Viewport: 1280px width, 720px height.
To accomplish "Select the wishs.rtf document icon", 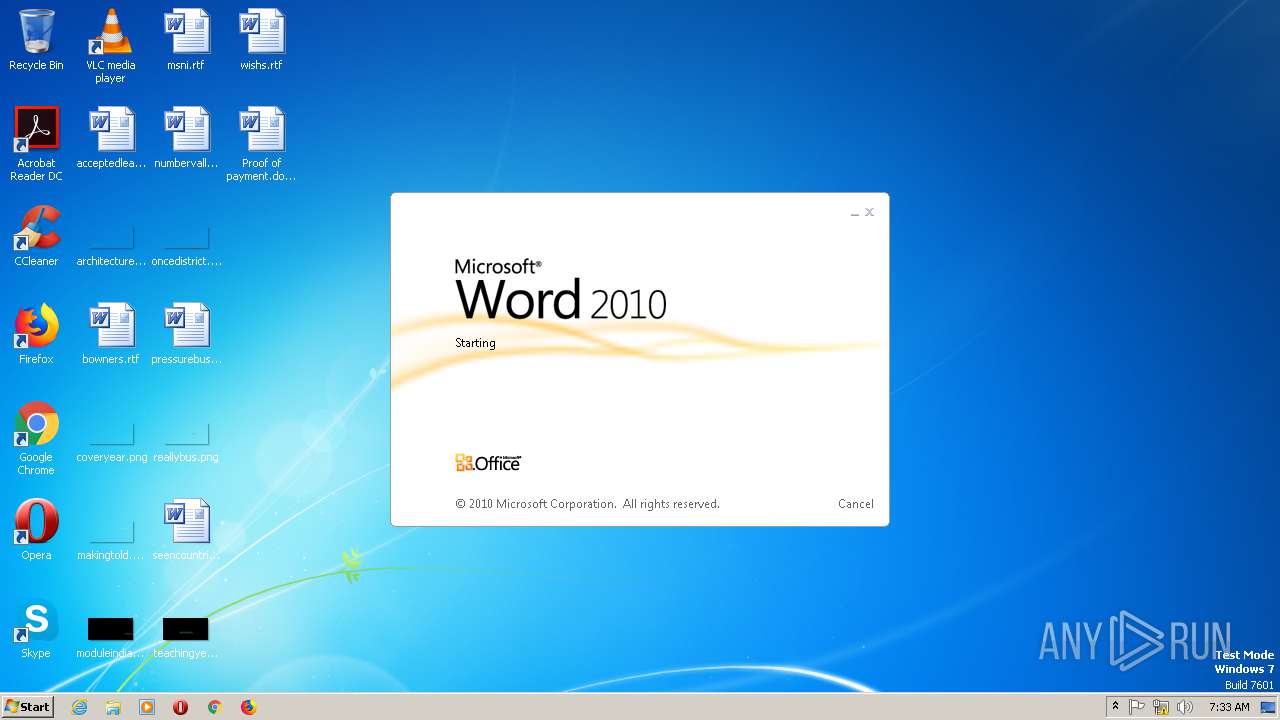I will point(261,40).
